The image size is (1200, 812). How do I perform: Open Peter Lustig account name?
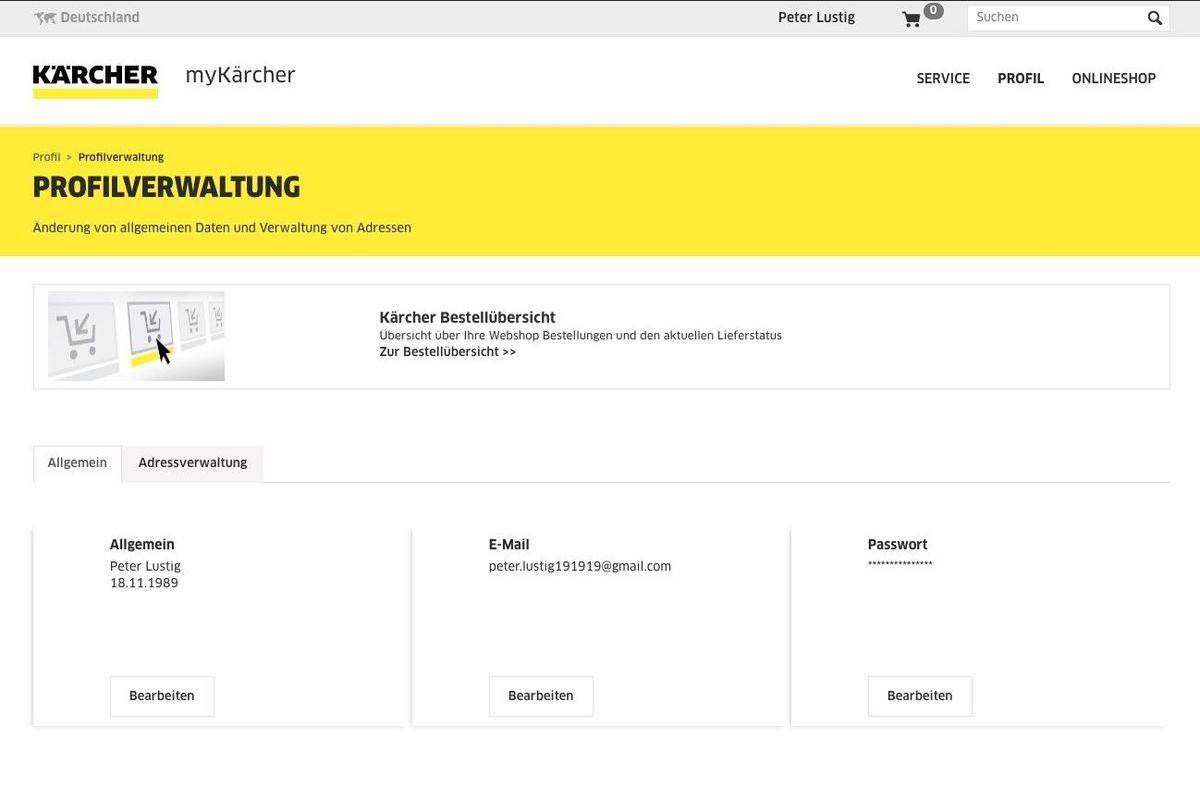[816, 18]
